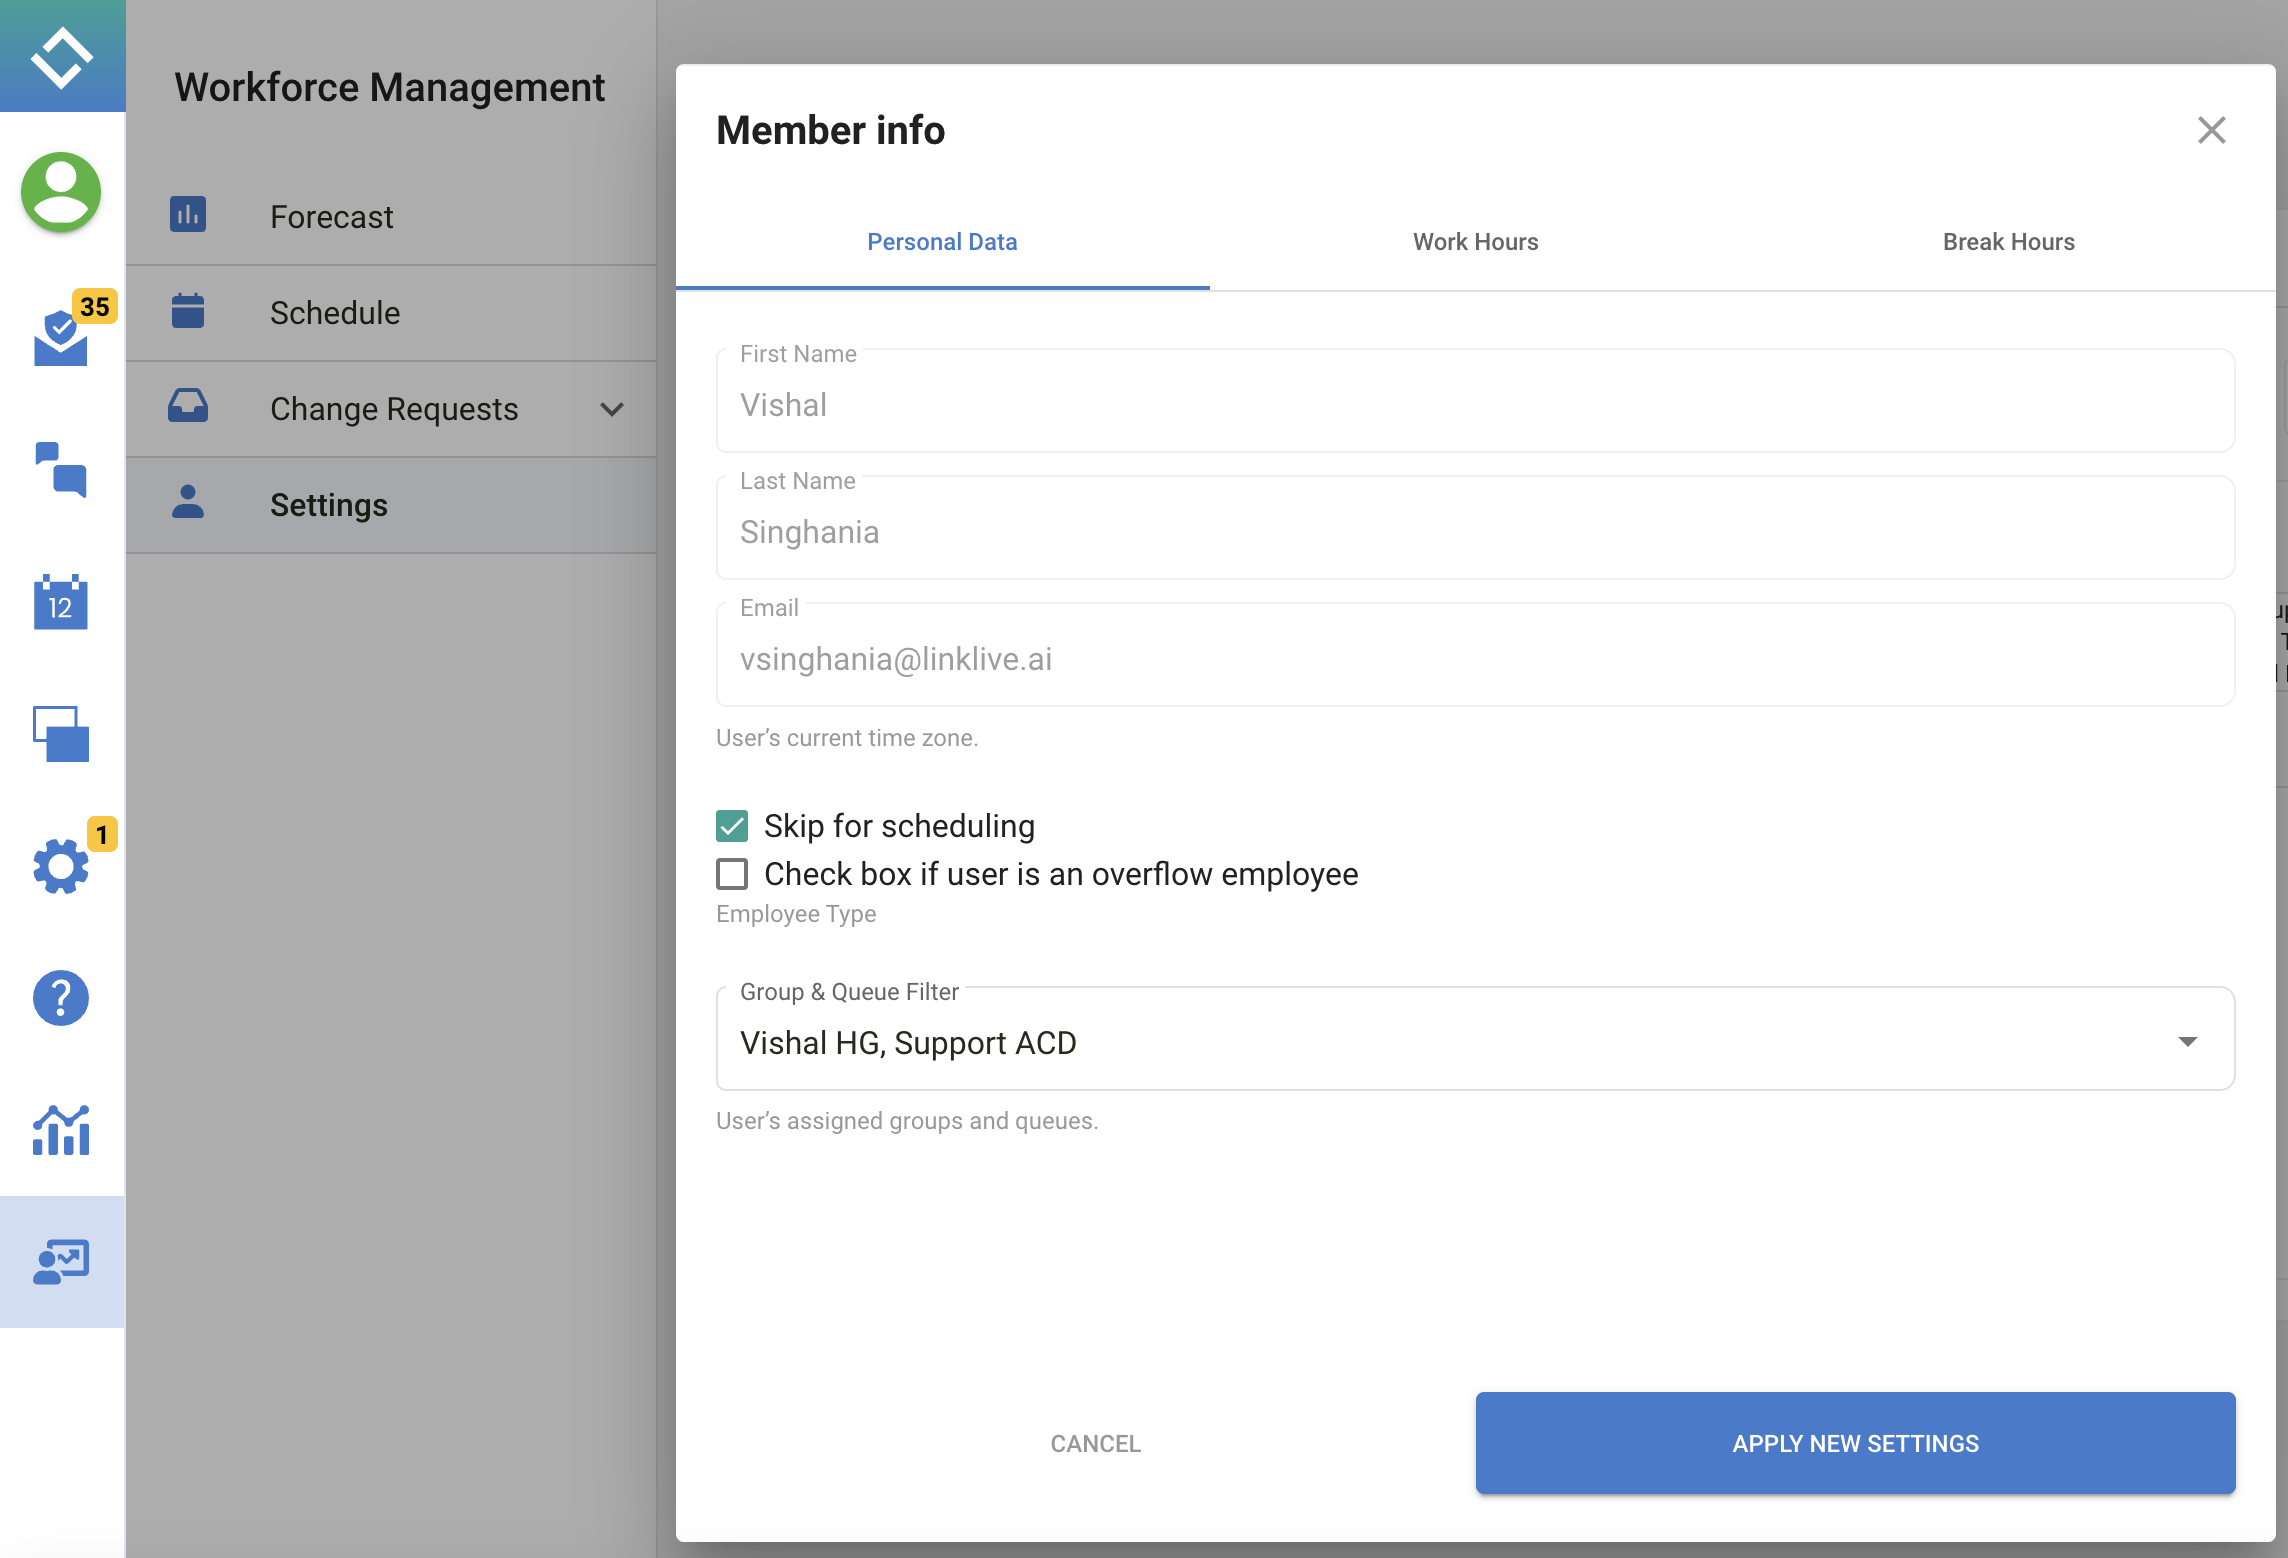Select the workforce management sidebar icon
The width and height of the screenshot is (2288, 1558).
[61, 1262]
